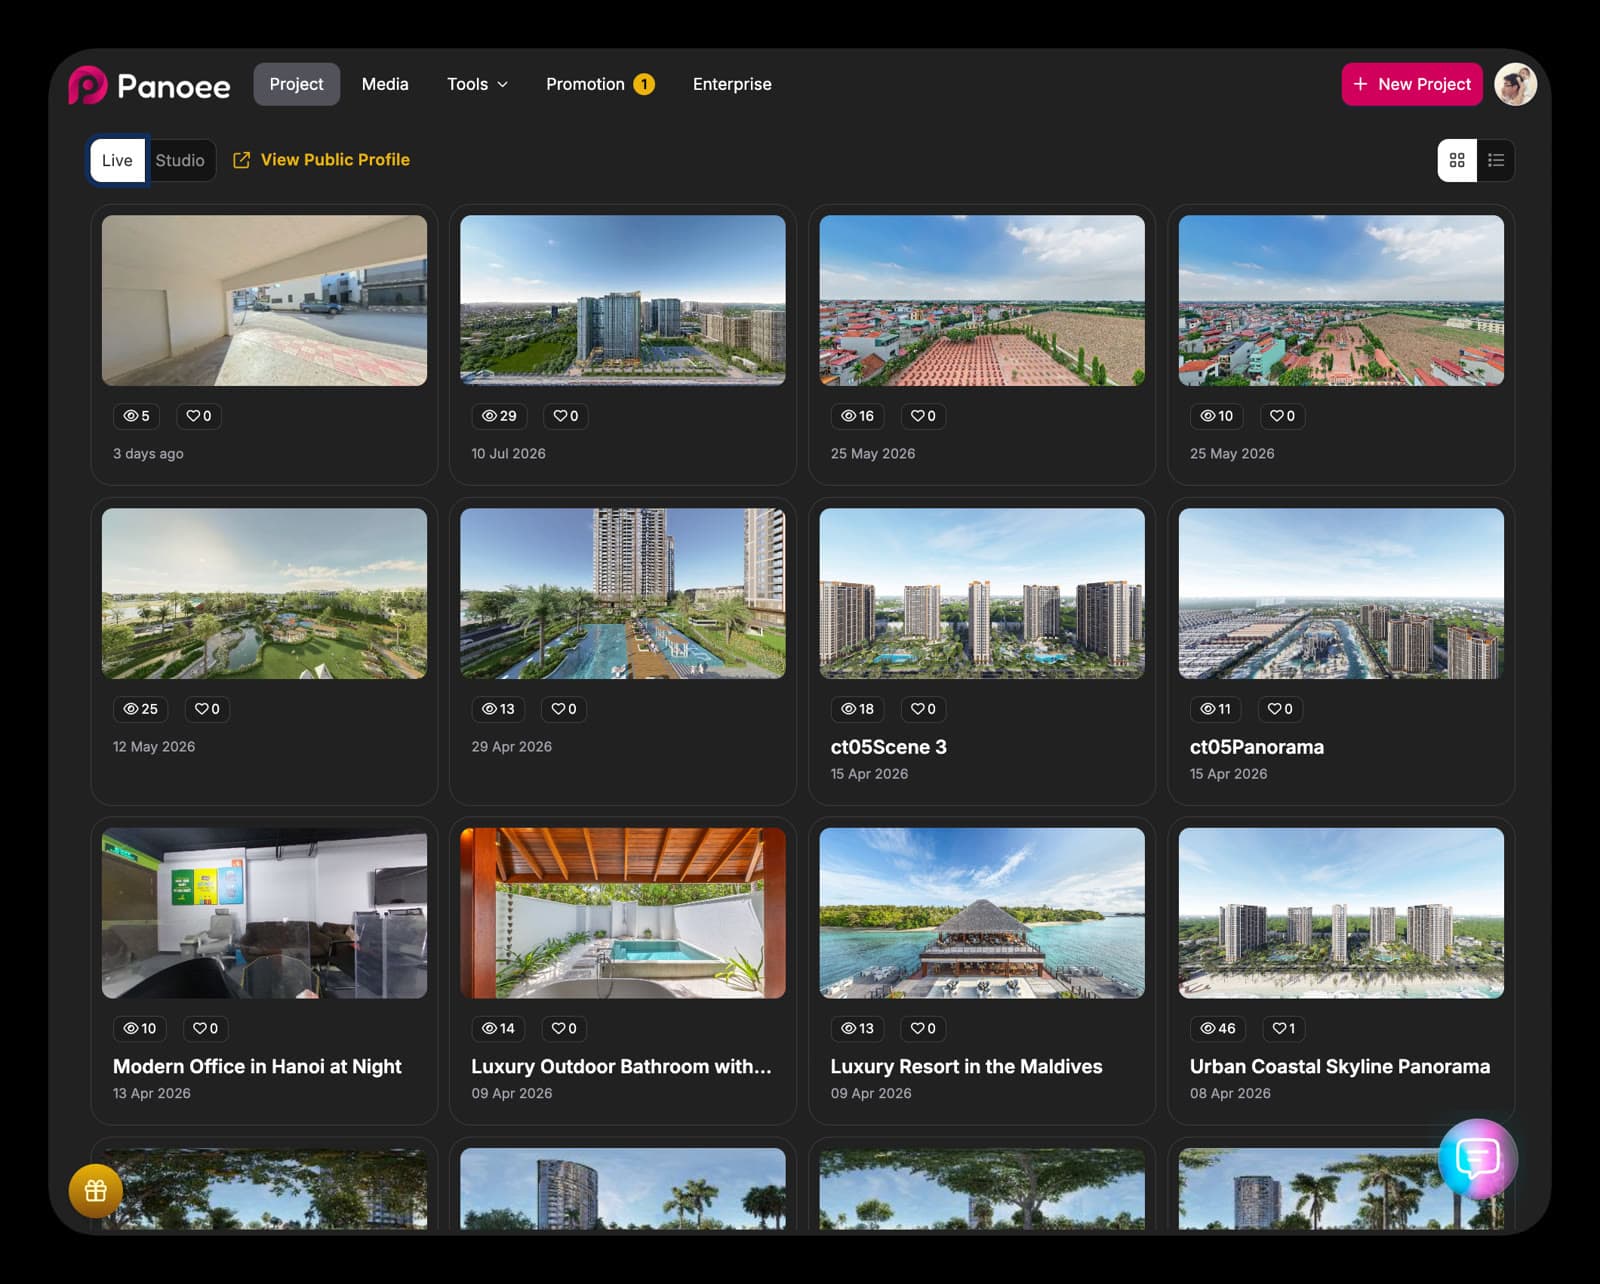Select the Live mode toggle
Image resolution: width=1600 pixels, height=1284 pixels.
(x=117, y=160)
